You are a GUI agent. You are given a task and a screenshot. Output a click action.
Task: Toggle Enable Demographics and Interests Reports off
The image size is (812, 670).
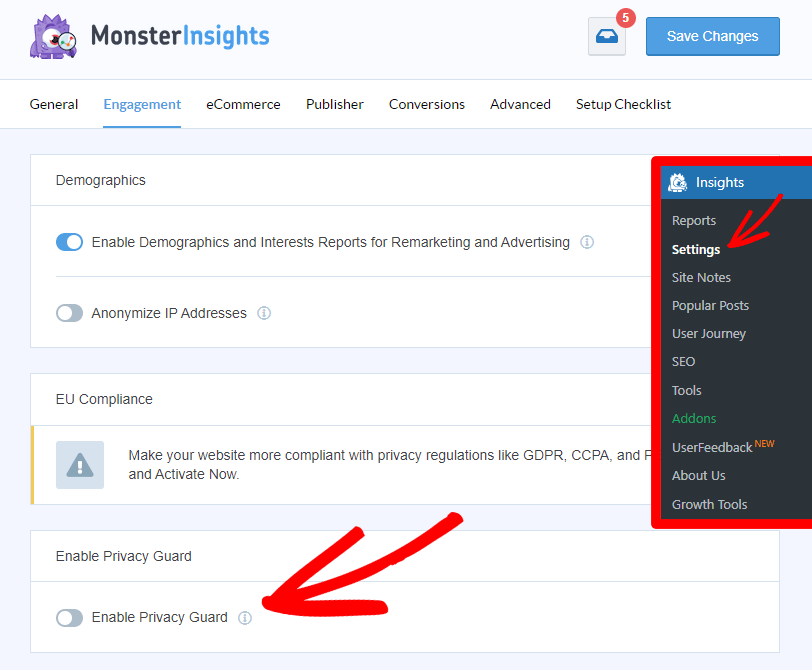point(69,242)
